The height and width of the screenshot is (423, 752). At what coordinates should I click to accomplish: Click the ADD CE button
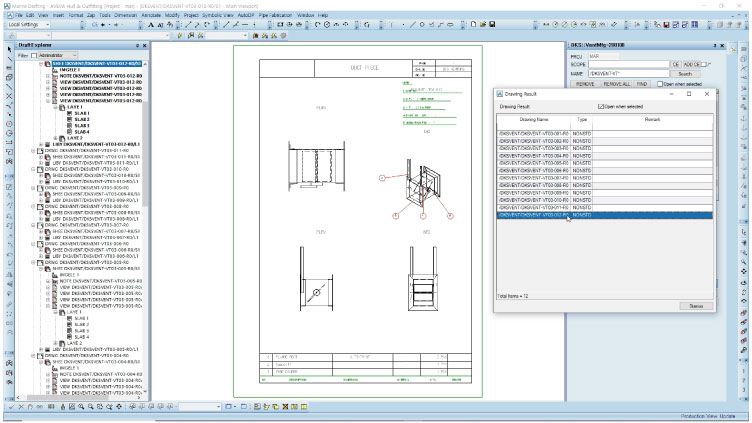pos(691,64)
